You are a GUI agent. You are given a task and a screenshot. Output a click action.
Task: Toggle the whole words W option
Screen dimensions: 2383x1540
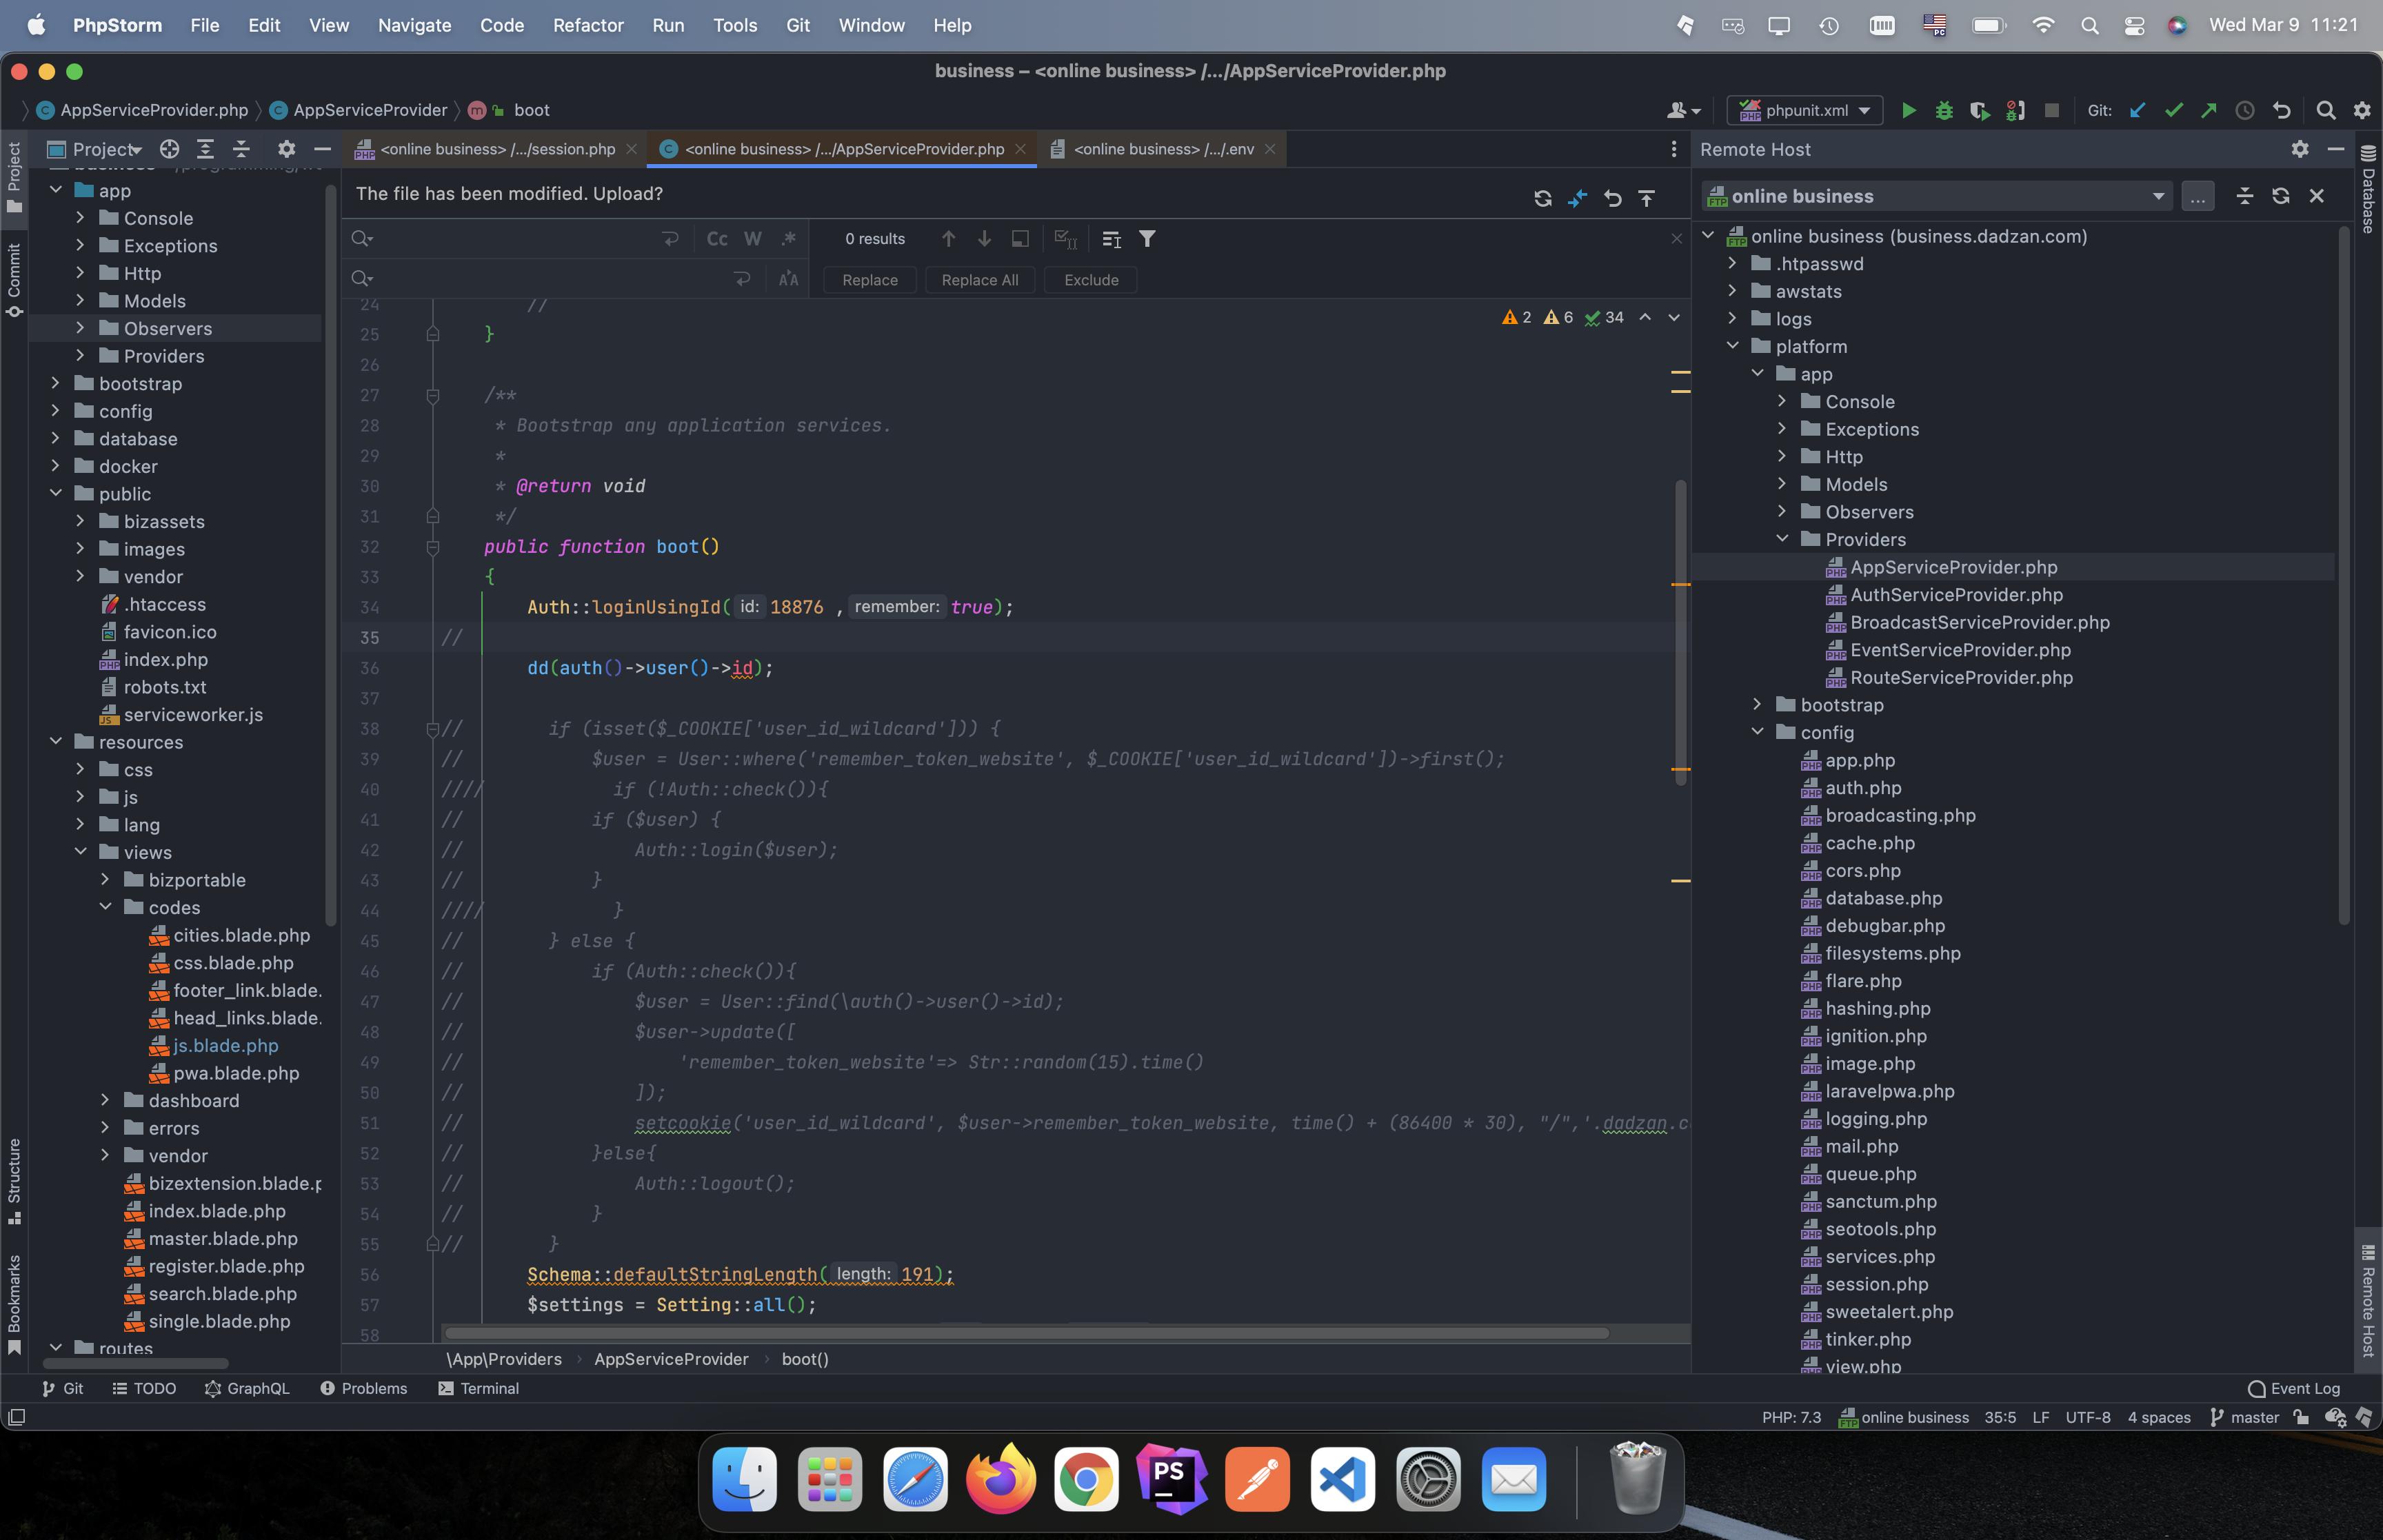point(753,239)
